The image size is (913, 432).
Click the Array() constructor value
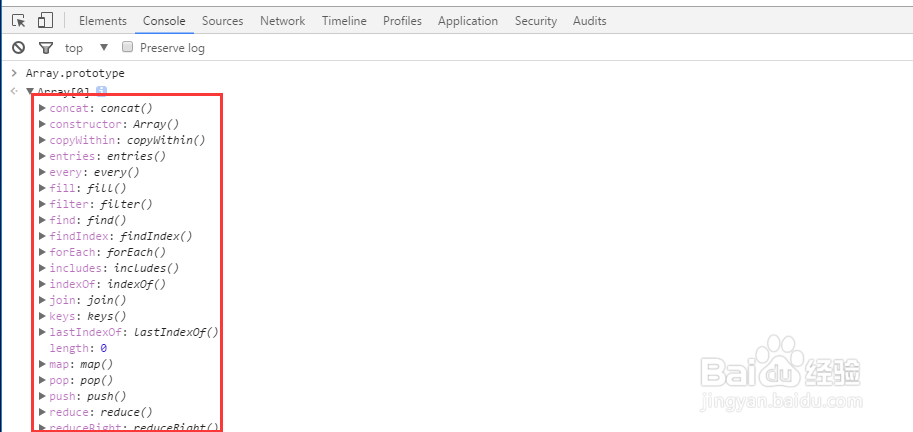point(156,124)
